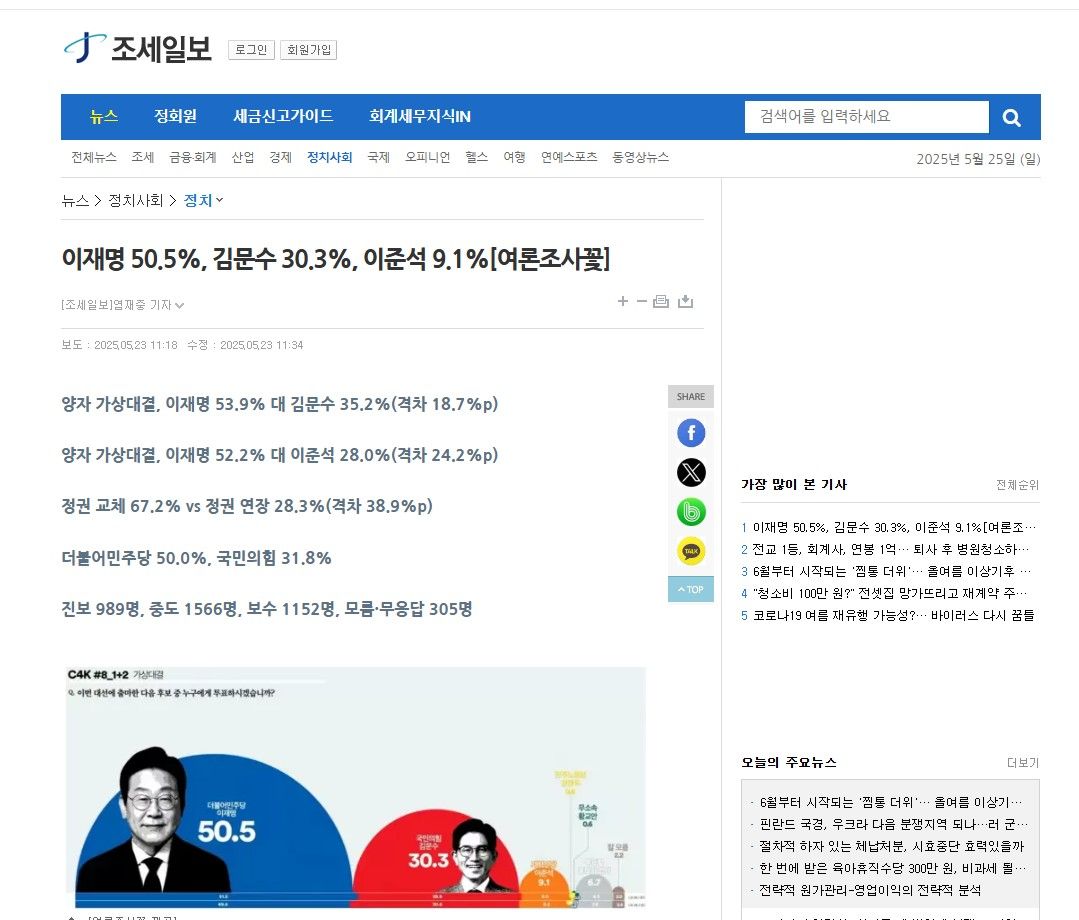
Task: Click the article download/export icon
Action: click(x=685, y=301)
